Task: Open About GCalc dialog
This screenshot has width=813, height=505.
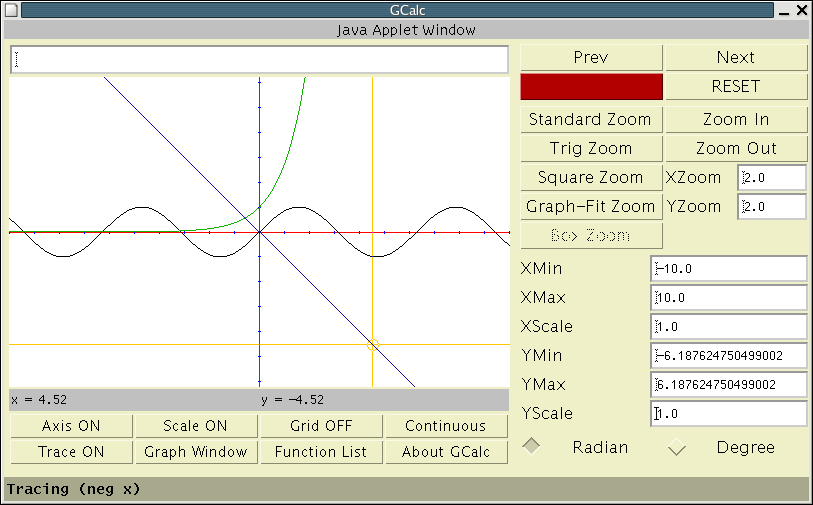Action: point(446,452)
